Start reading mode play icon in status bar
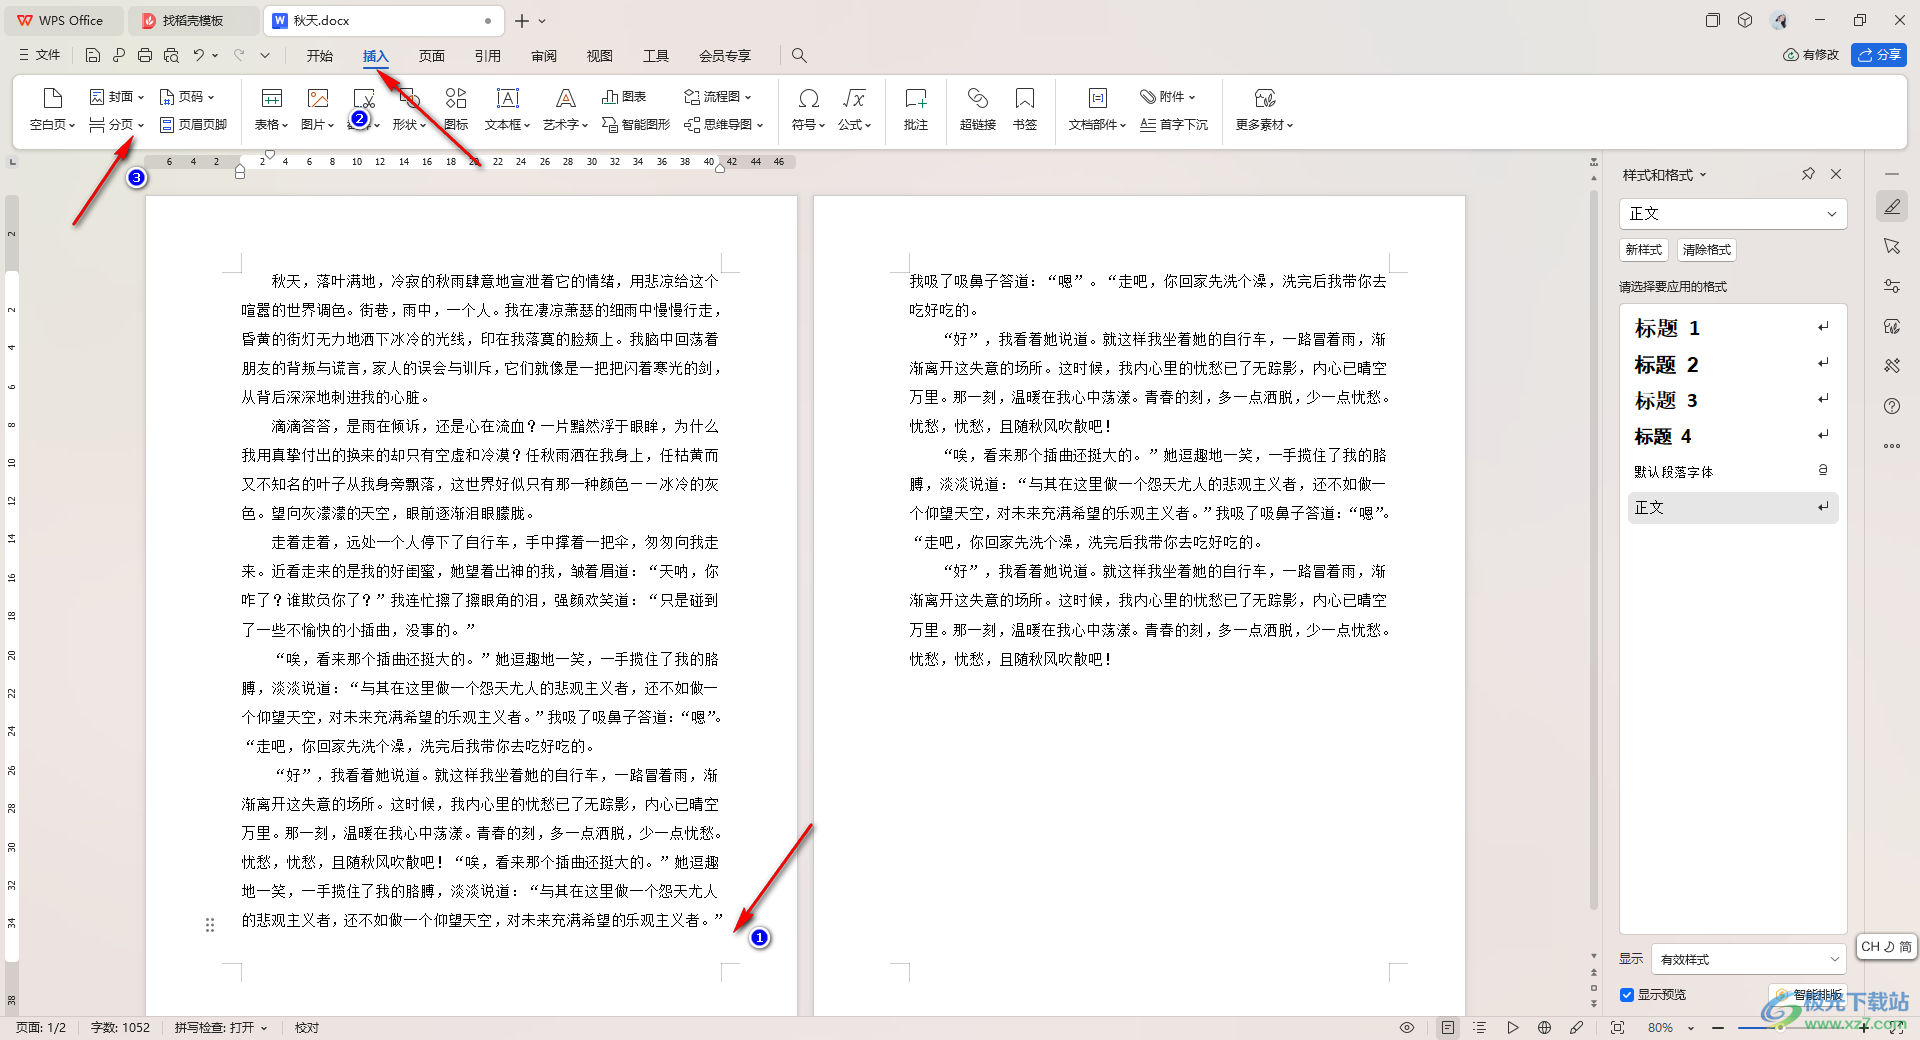Screen dimensions: 1920x1040 click(x=1513, y=1028)
